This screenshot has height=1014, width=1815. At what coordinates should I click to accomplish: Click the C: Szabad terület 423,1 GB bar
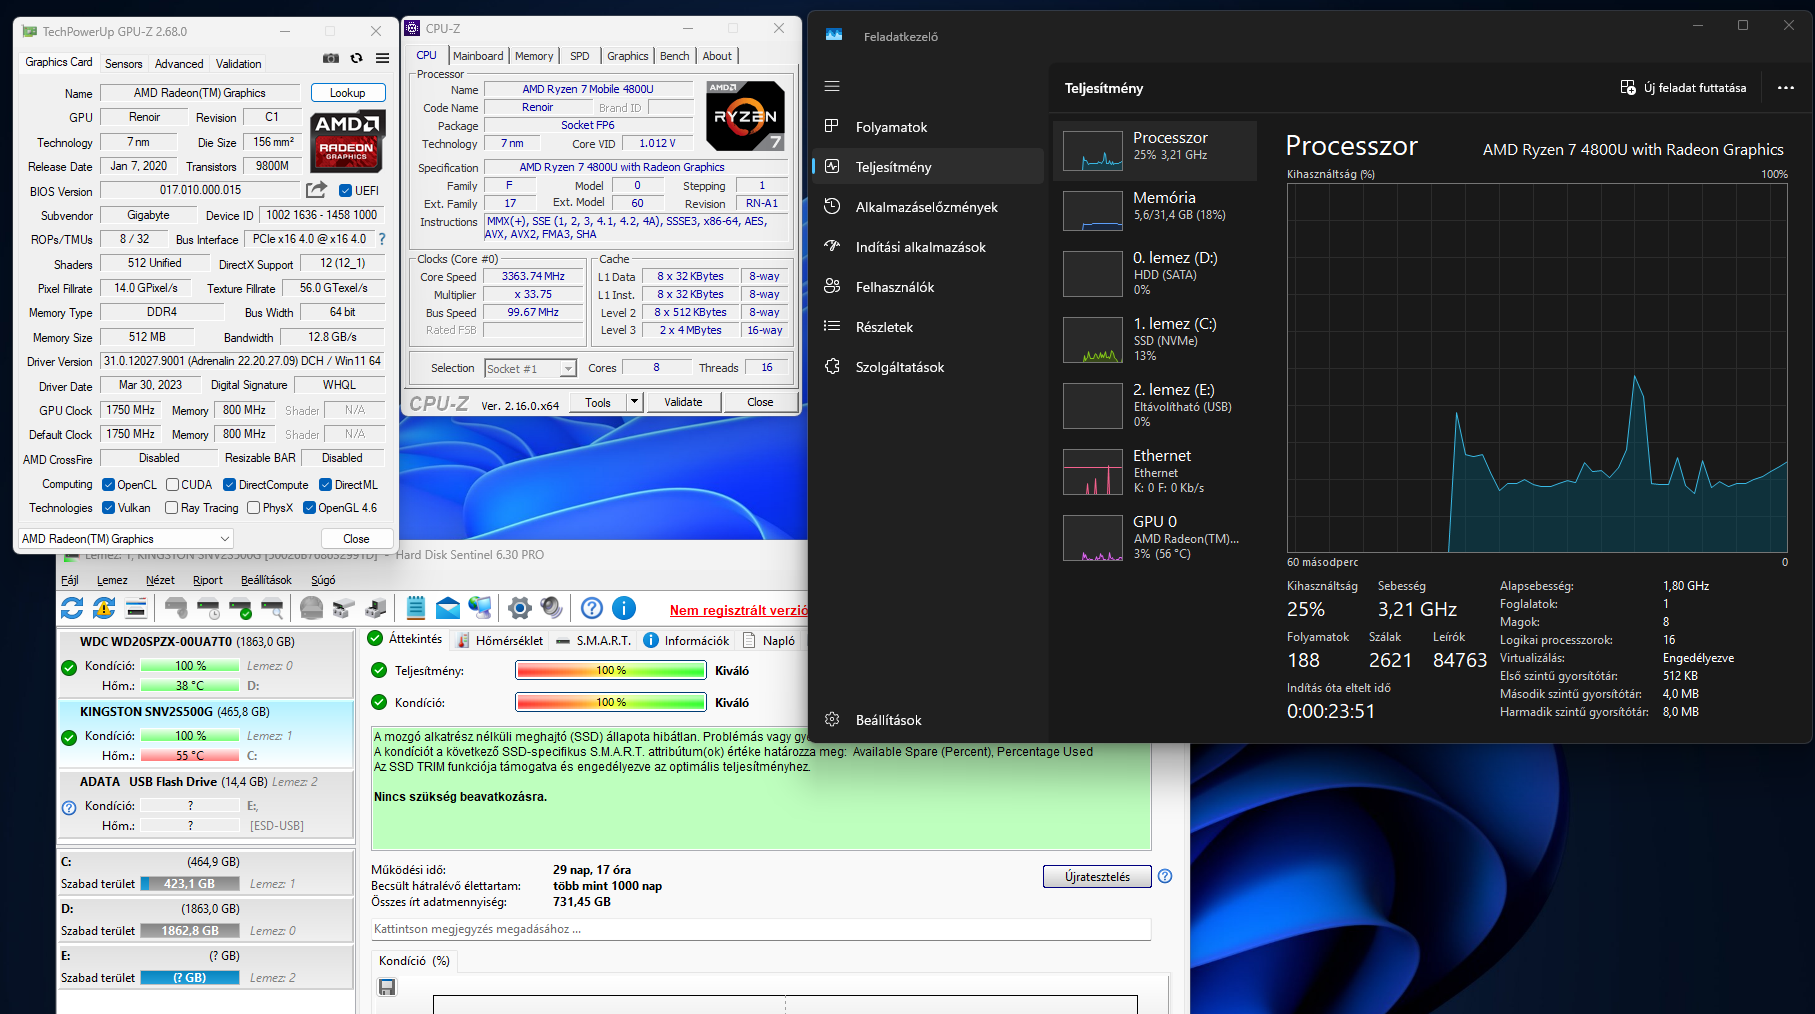pos(190,884)
